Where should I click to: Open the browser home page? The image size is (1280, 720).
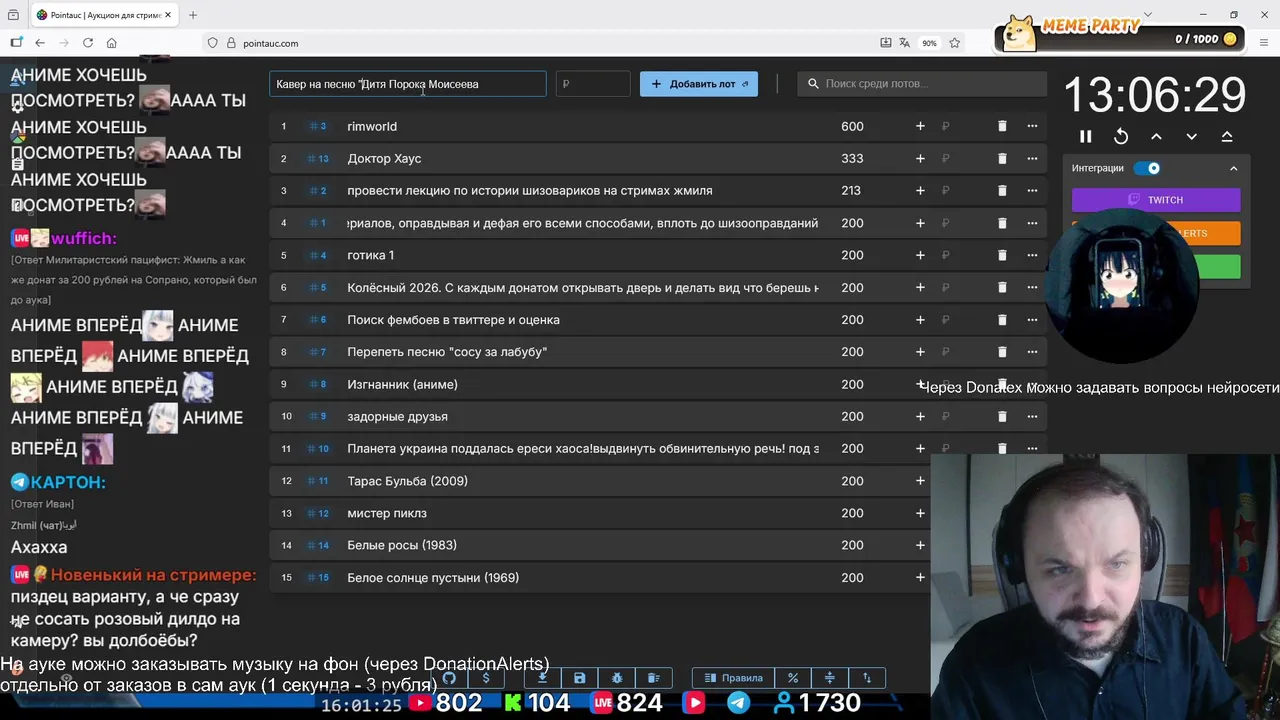[112, 43]
